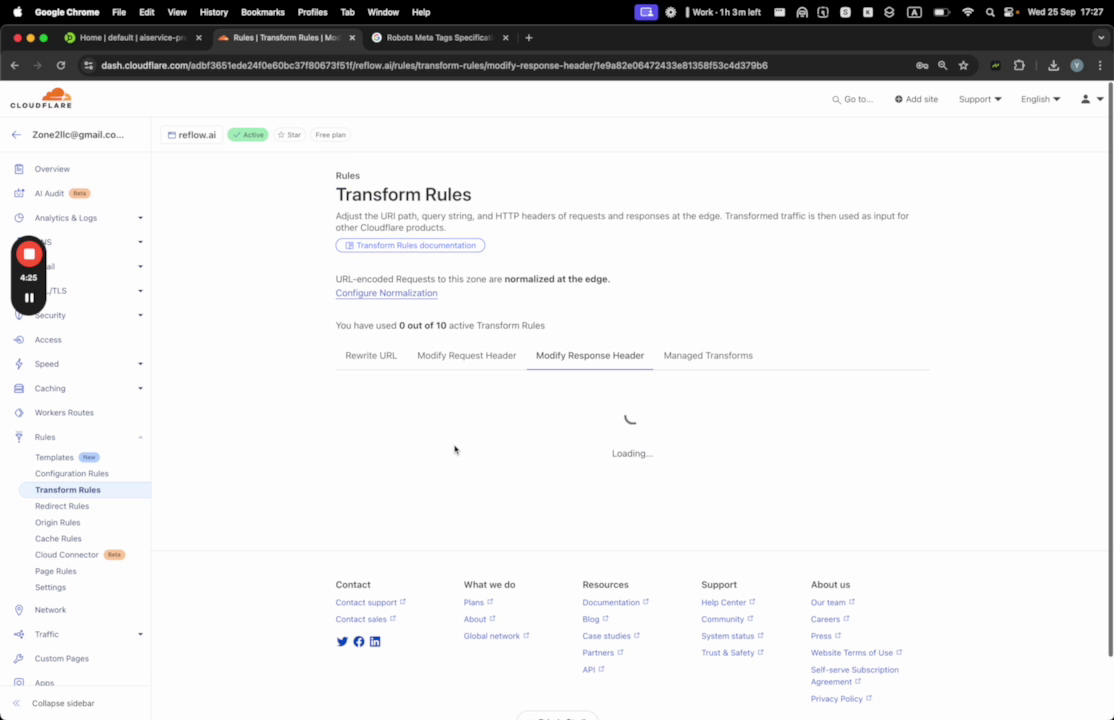Open the Configure Normalization link
The width and height of the screenshot is (1114, 720).
point(386,293)
